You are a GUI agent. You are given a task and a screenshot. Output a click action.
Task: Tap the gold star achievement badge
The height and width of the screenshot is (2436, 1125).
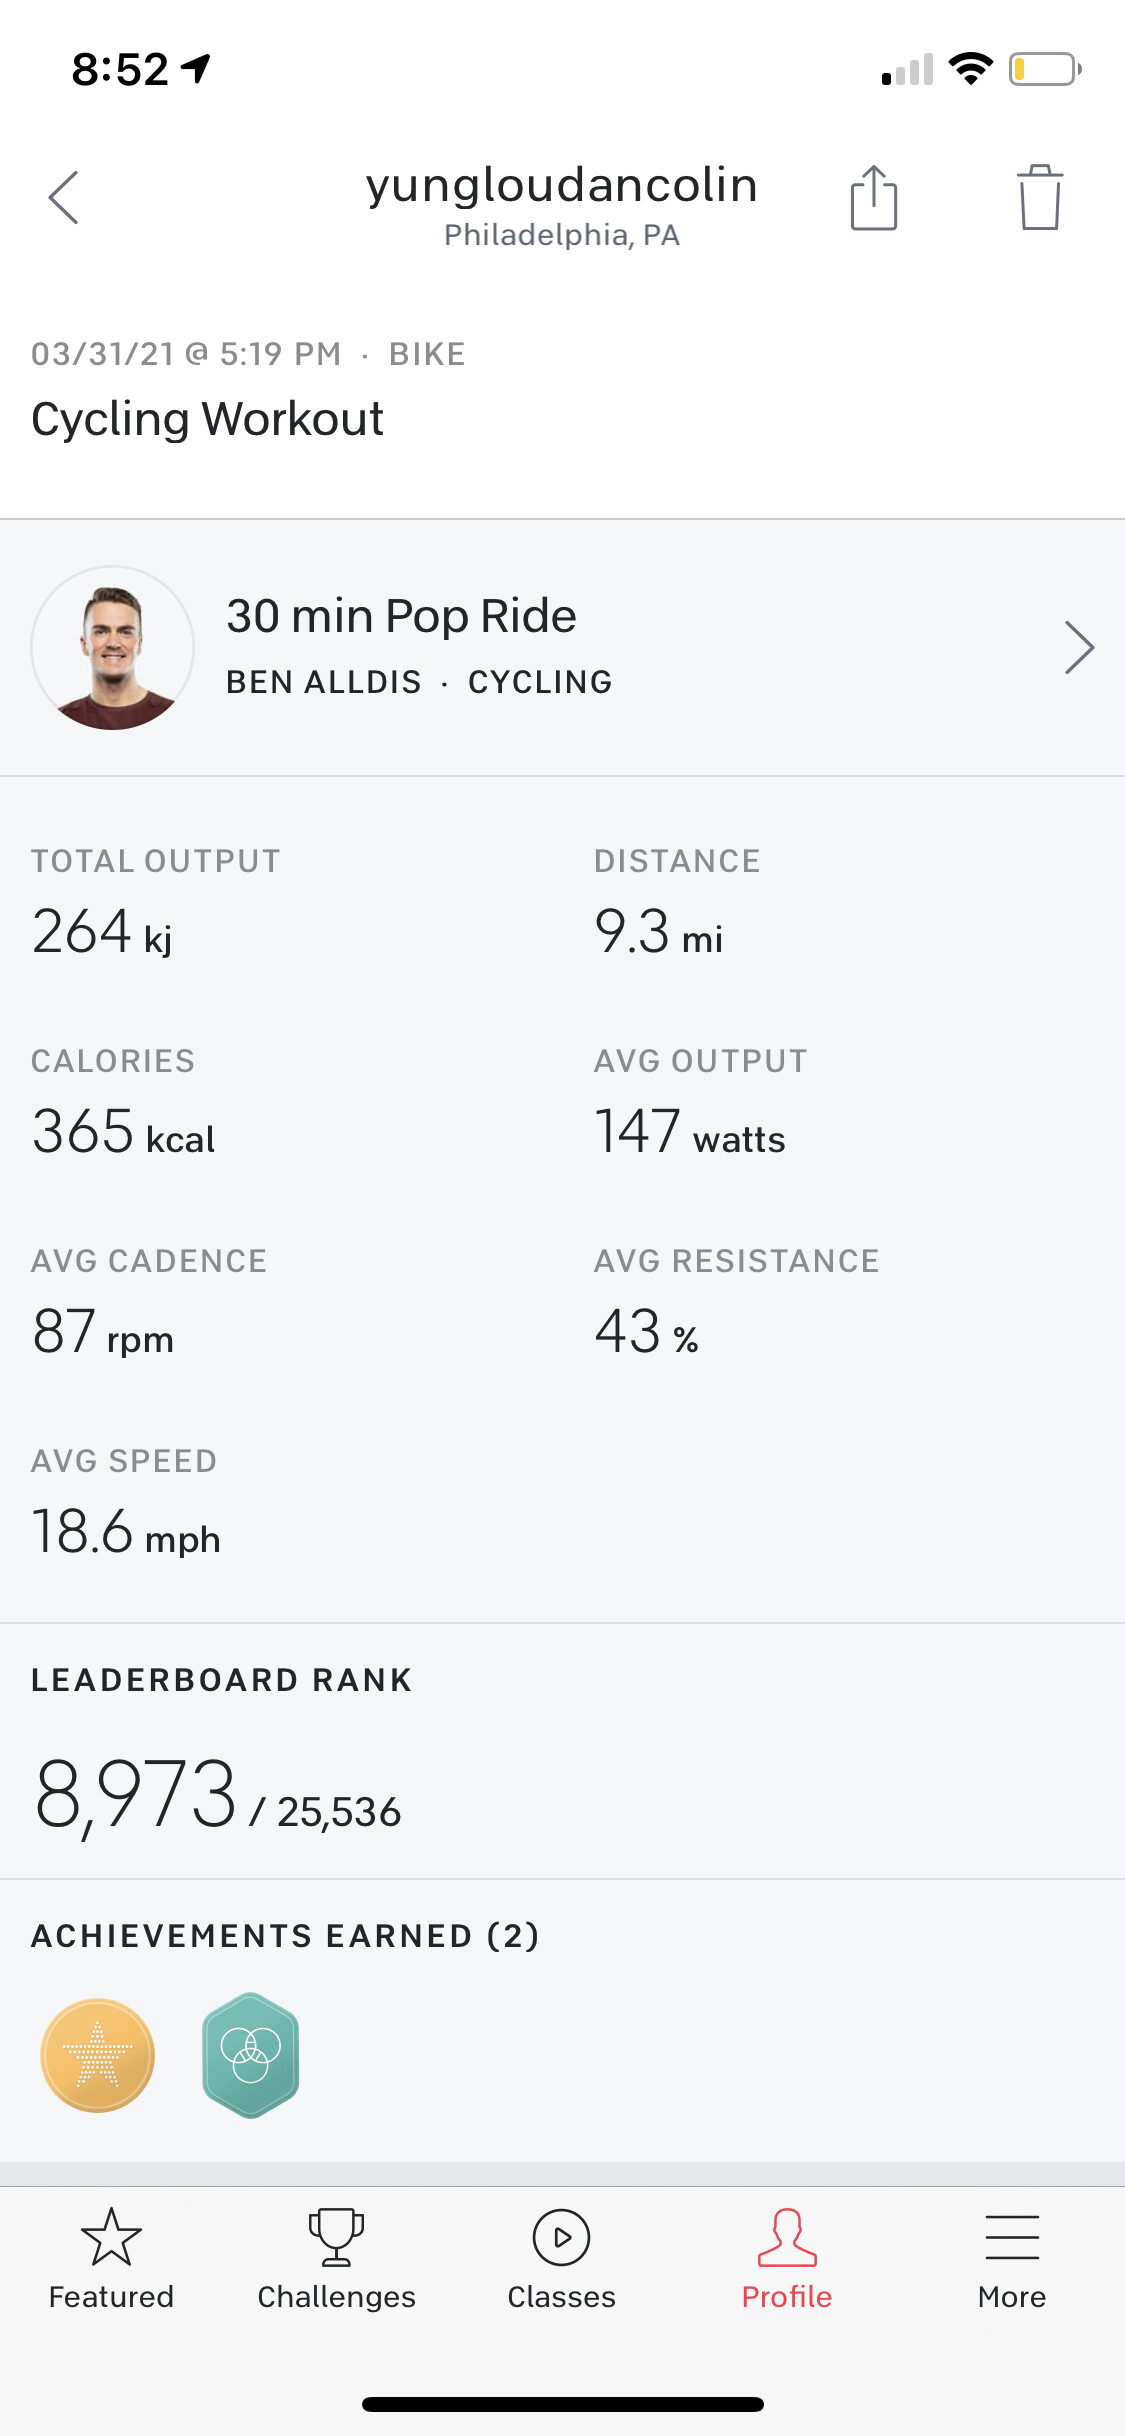(98, 2055)
